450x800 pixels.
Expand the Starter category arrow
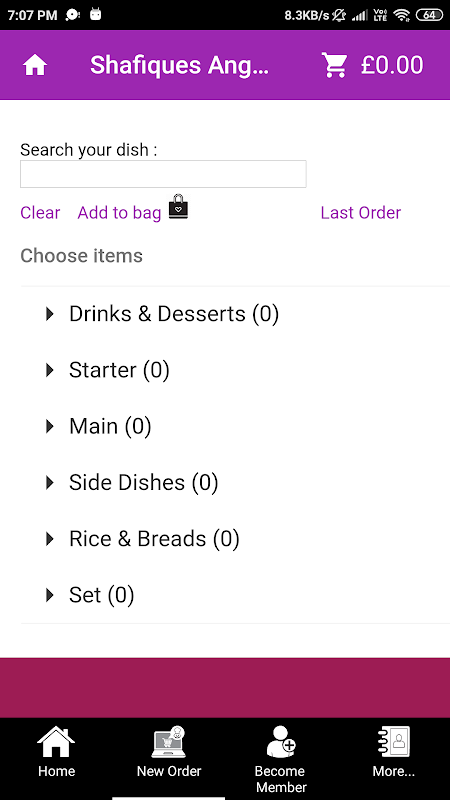[49, 370]
